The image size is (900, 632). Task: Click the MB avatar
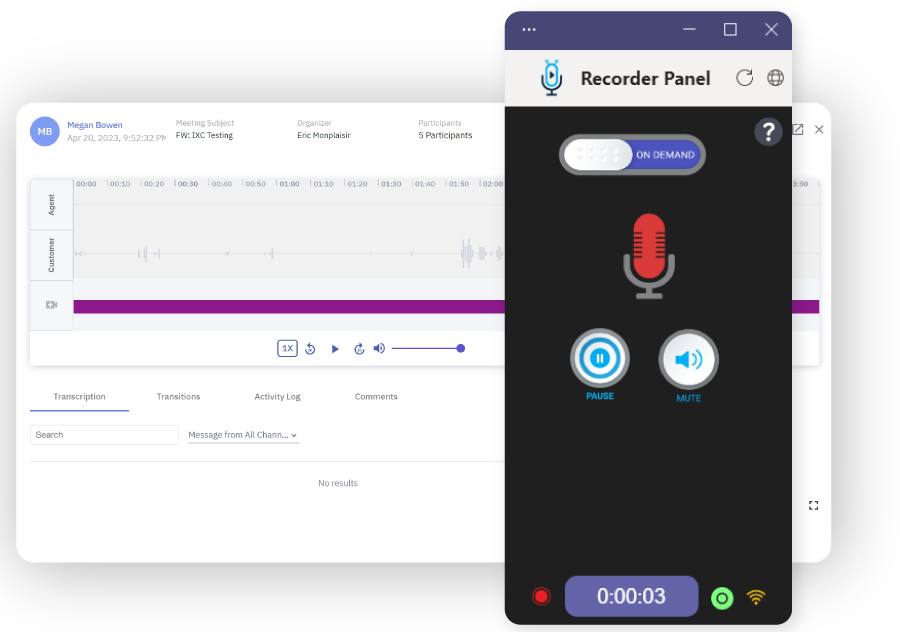coord(45,131)
